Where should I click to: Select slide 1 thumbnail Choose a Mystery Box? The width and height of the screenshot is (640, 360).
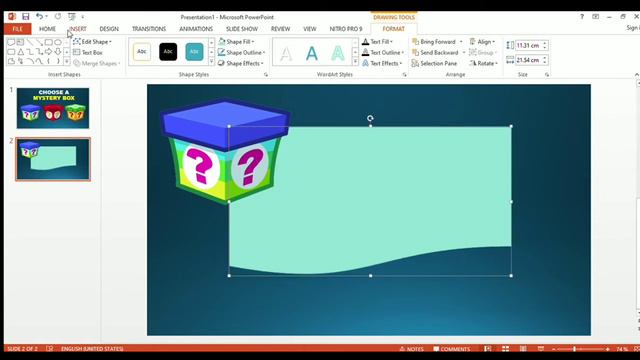pyautogui.click(x=53, y=108)
